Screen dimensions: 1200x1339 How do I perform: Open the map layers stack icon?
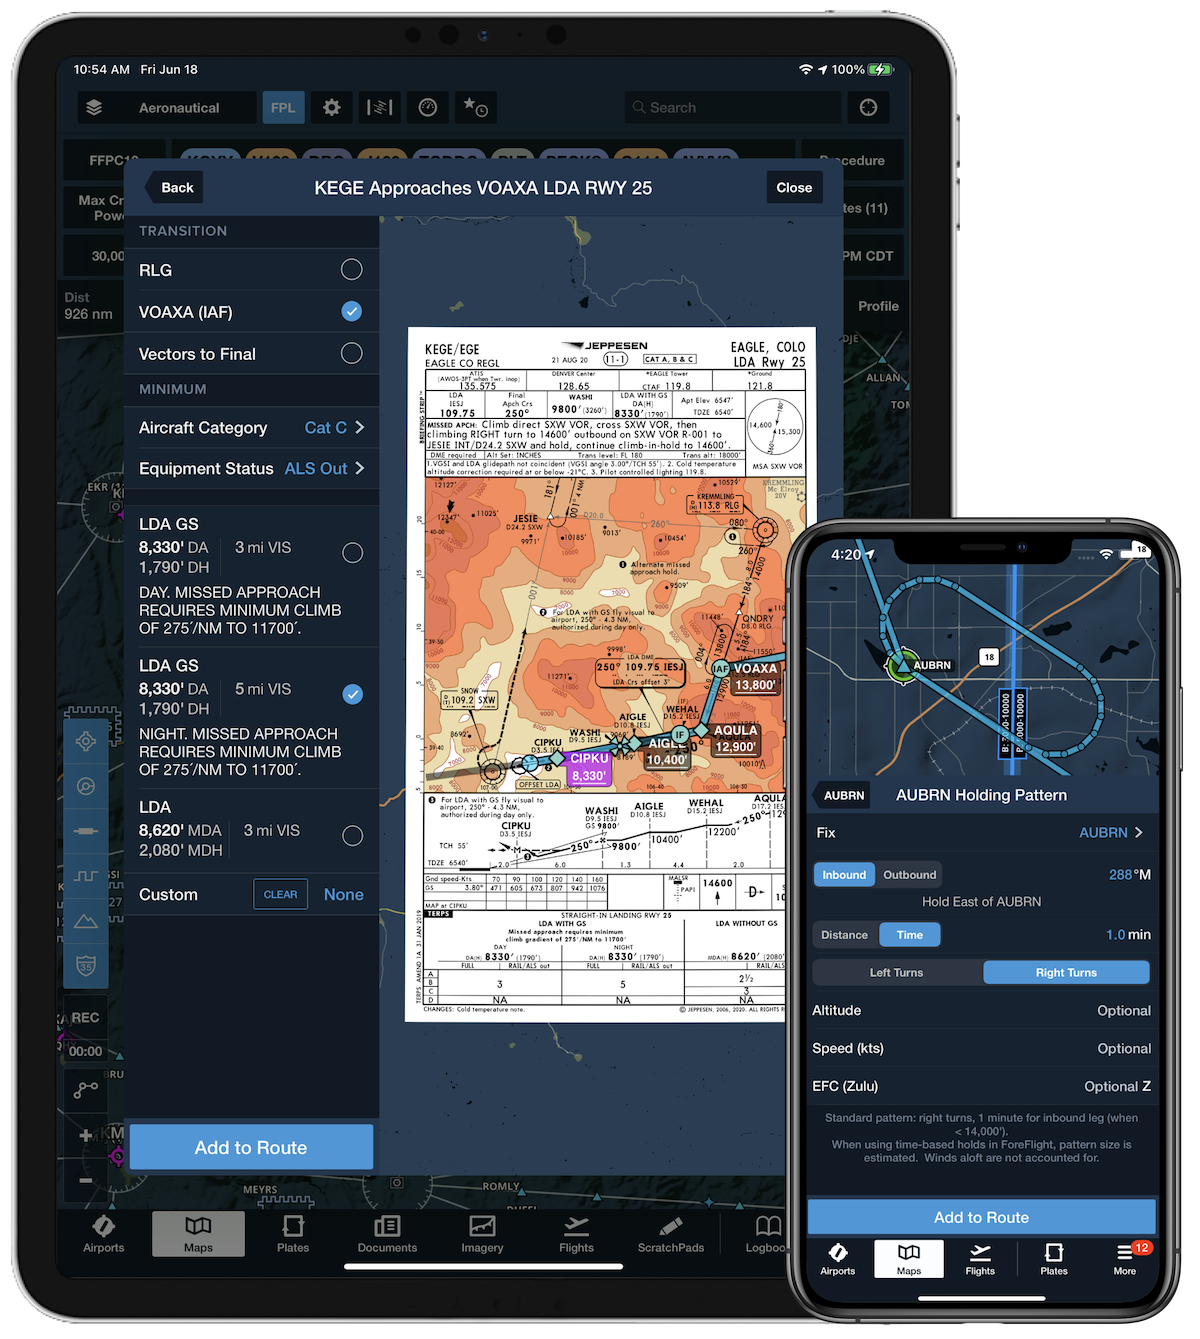94,108
